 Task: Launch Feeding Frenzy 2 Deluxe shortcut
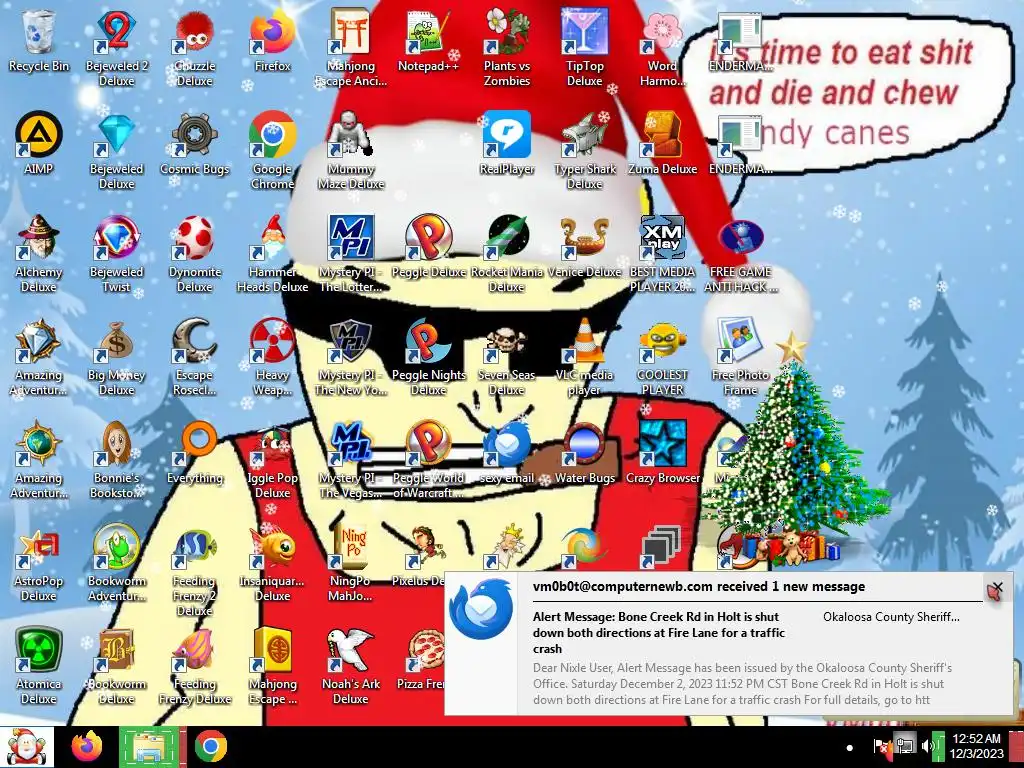point(195,569)
